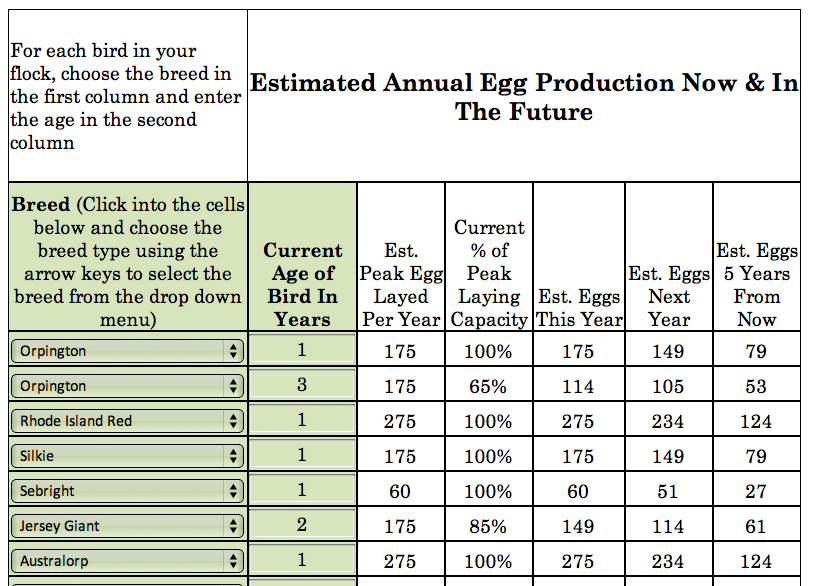Select the 65% peak laying capacity cell

pos(488,385)
